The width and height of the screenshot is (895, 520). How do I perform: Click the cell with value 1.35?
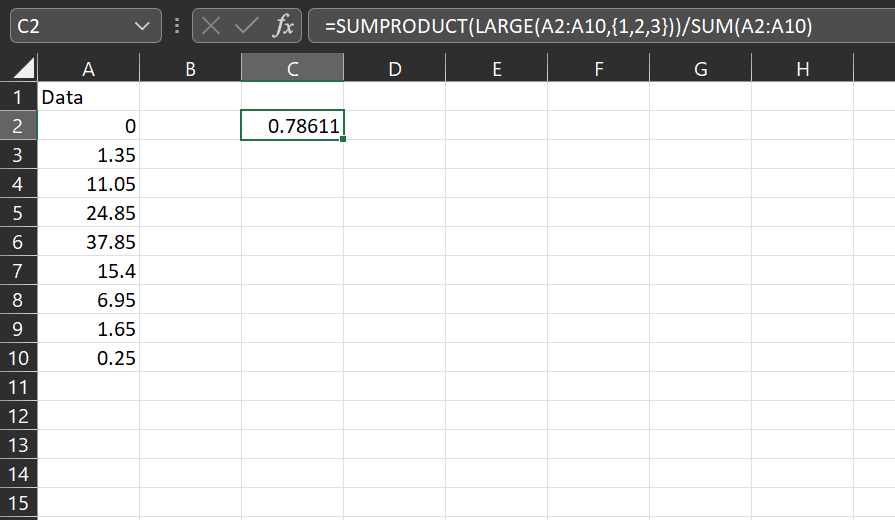(88, 155)
